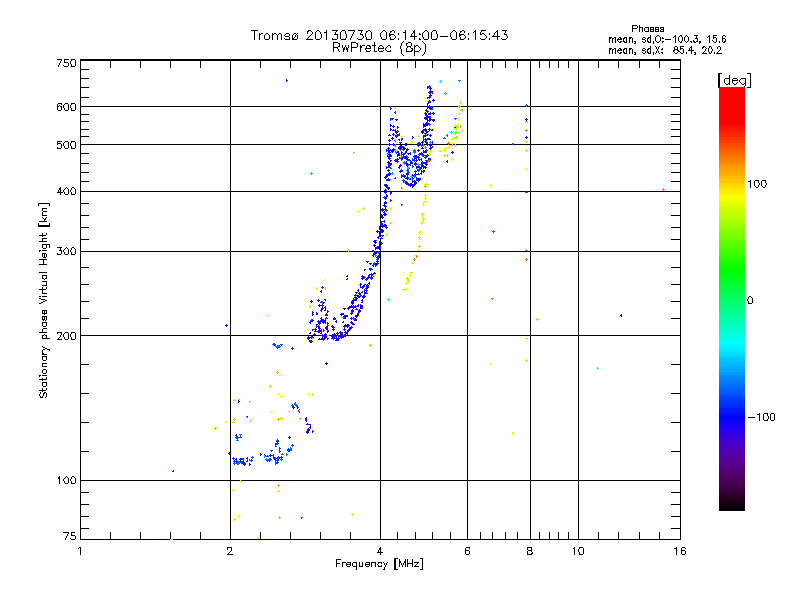Click the '750' y-axis tick label
800x600 pixels.
click(x=66, y=63)
